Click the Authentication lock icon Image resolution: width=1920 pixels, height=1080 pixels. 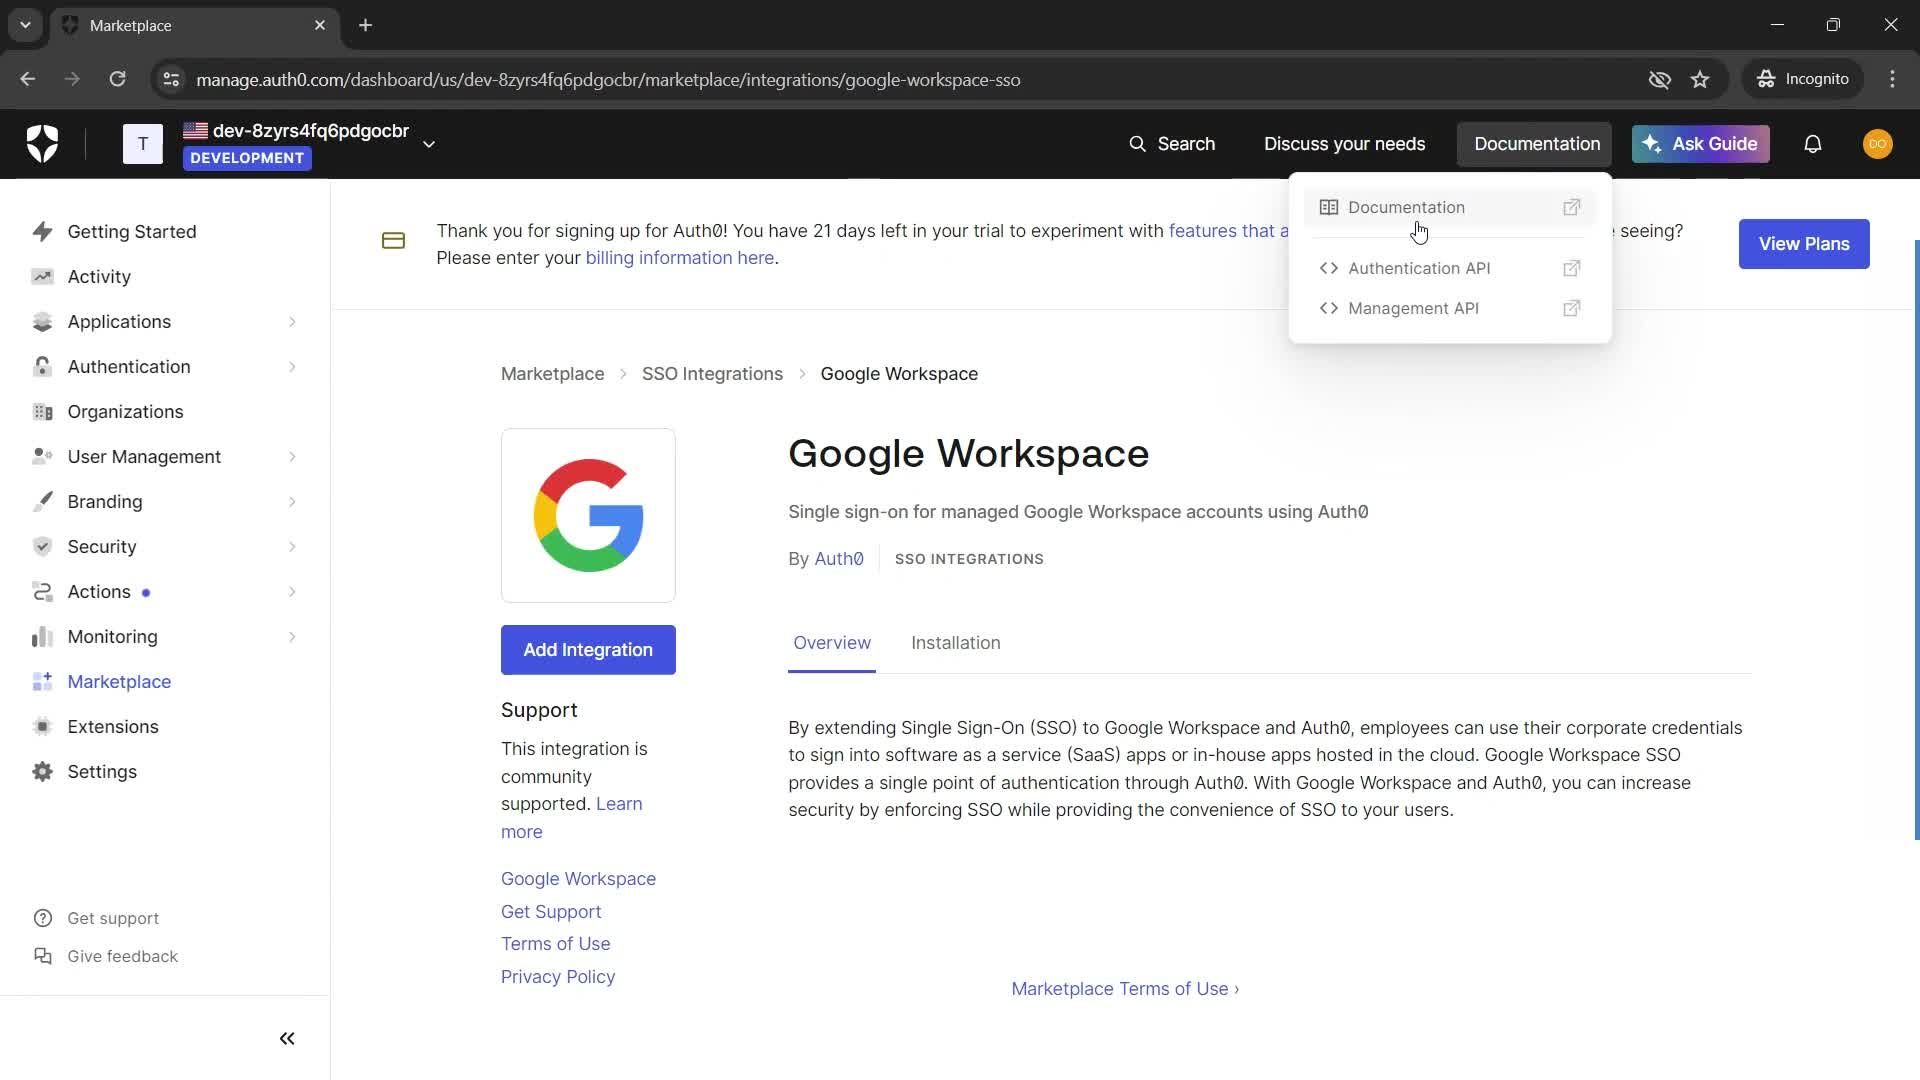point(42,367)
